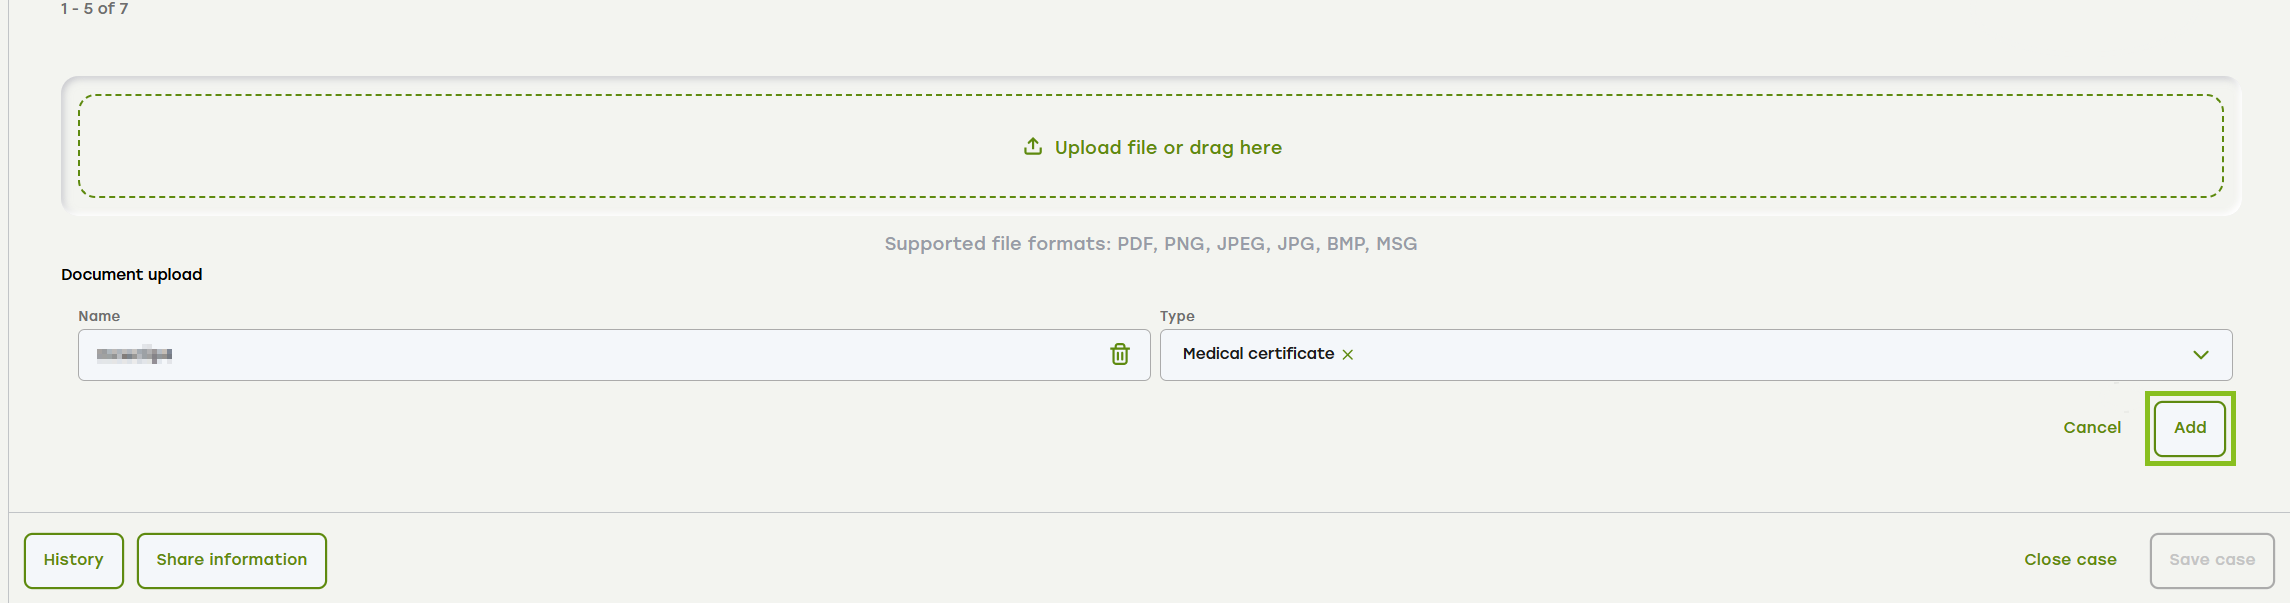Viewport: 2290px width, 603px height.
Task: Click the Save case button
Action: pos(2212,561)
